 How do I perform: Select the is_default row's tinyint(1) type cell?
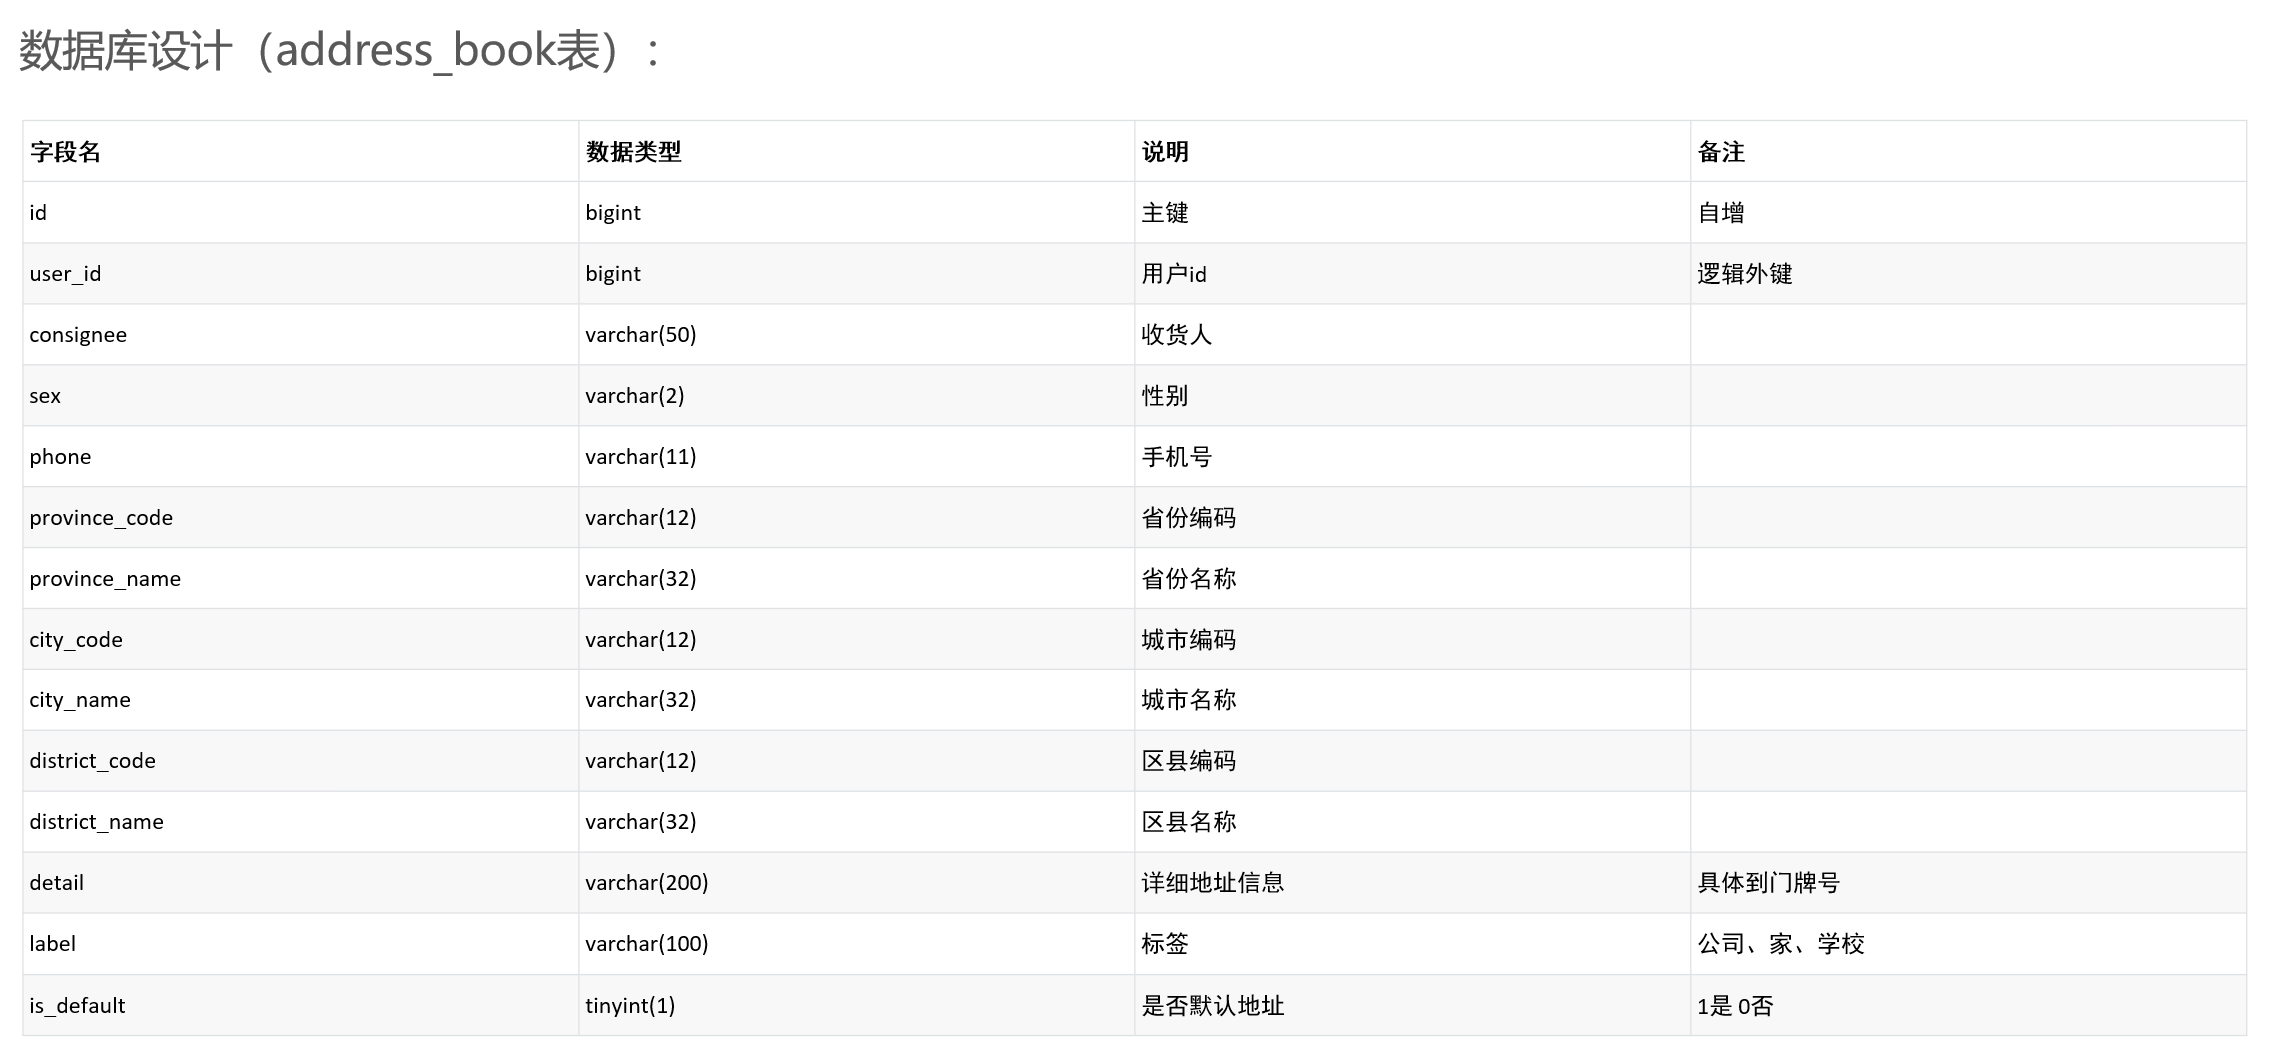(629, 1005)
